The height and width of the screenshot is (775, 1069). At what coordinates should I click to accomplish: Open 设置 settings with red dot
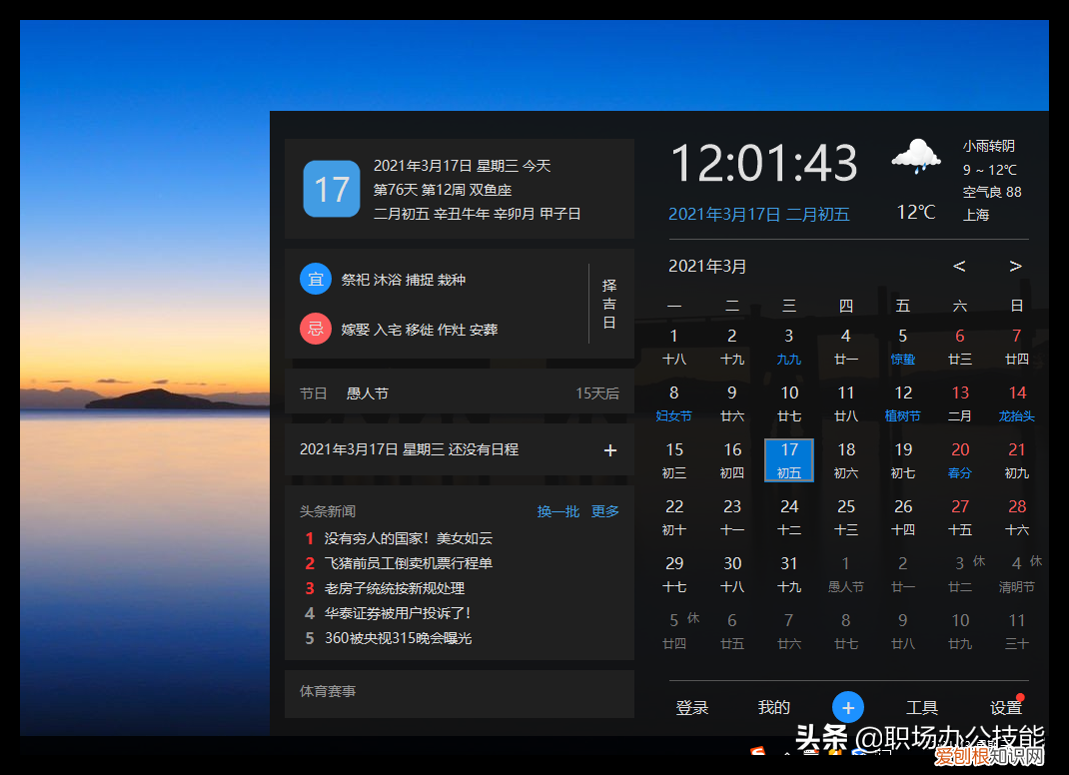[1005, 708]
